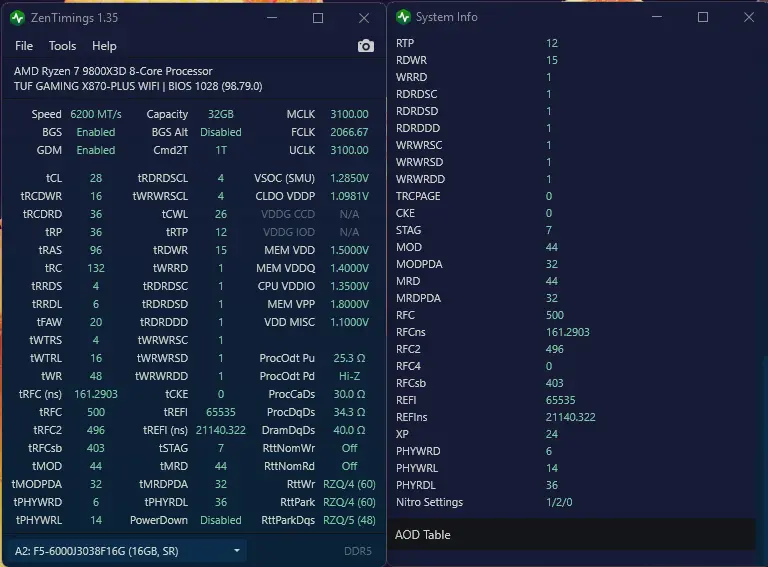
Task: Click the Nitro Settings row in System Info
Action: click(x=572, y=502)
